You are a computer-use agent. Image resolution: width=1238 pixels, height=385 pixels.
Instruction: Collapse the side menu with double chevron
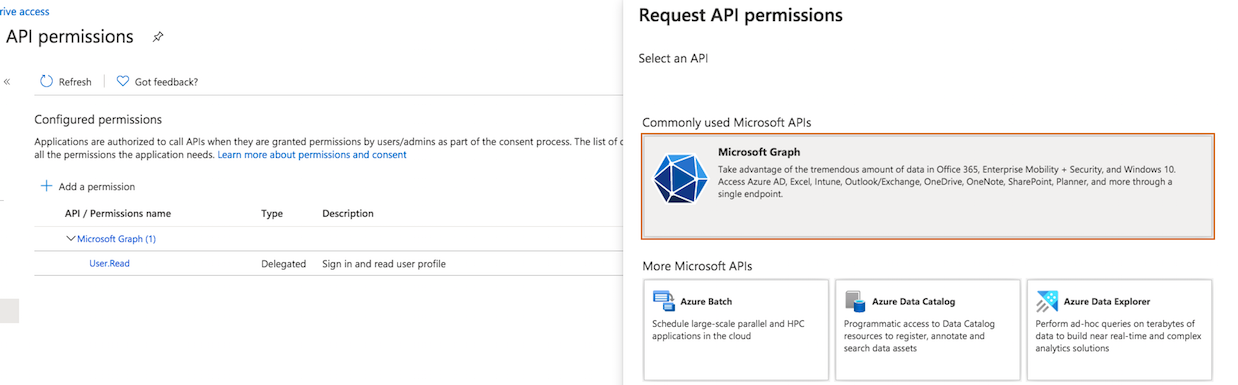(7, 82)
